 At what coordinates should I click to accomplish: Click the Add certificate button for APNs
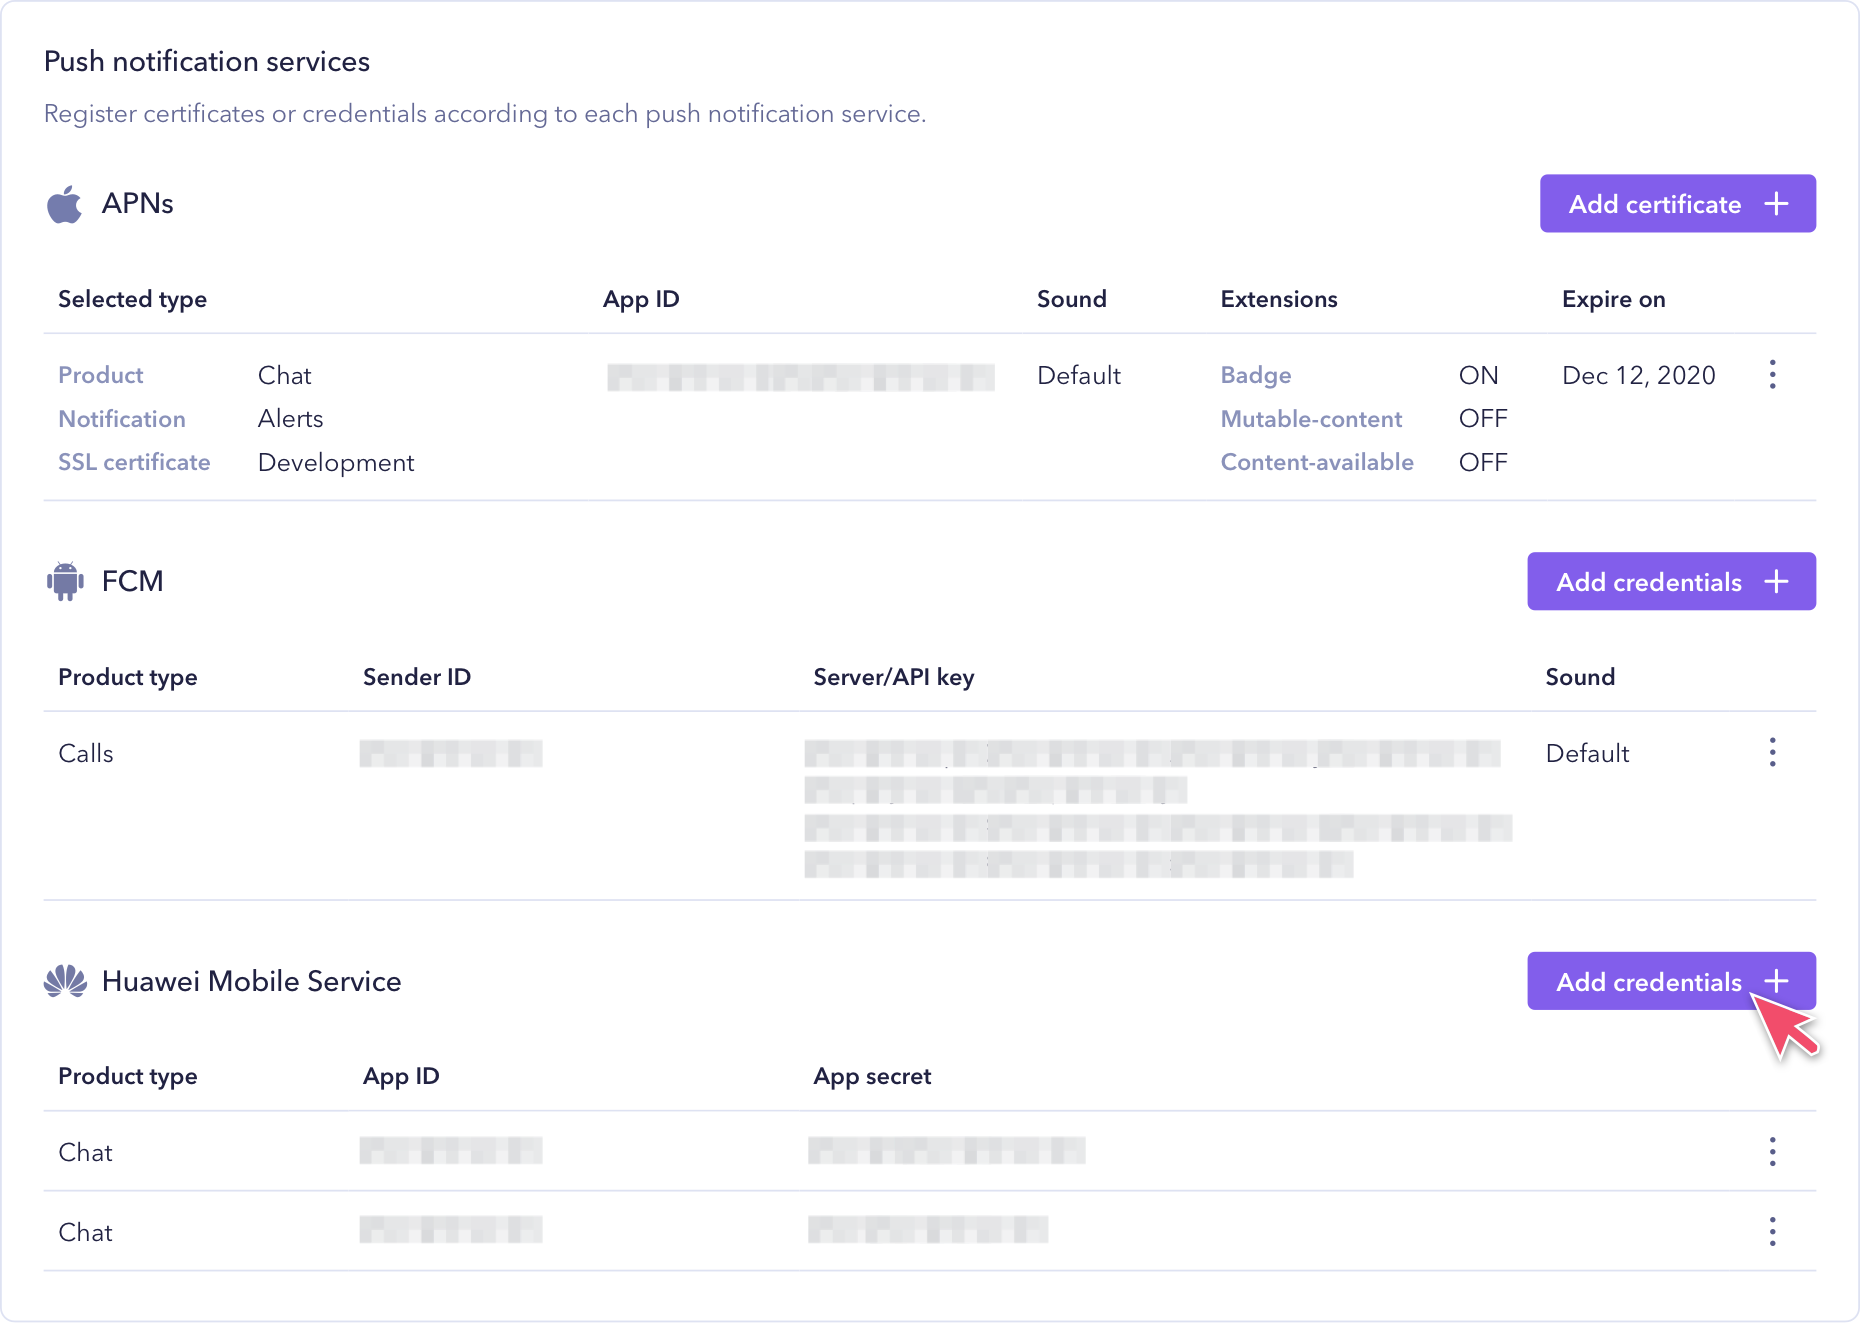pyautogui.click(x=1677, y=204)
